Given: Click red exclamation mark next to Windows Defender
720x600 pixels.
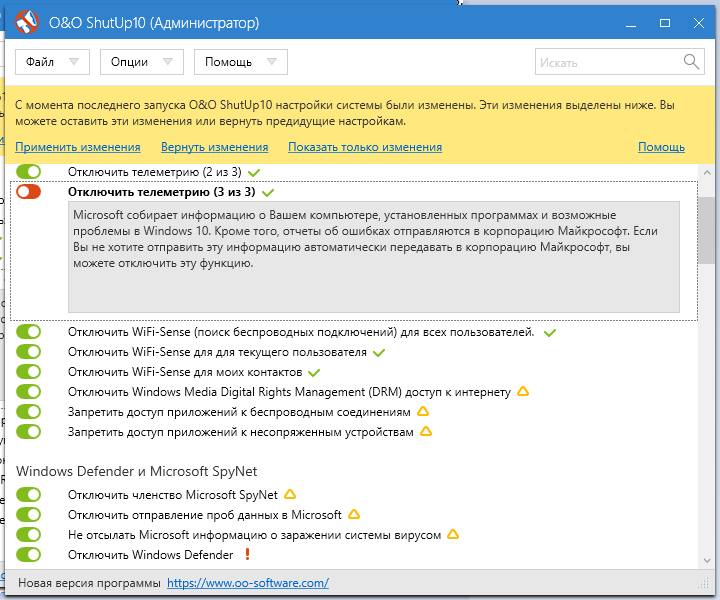Looking at the screenshot, I should [x=248, y=554].
